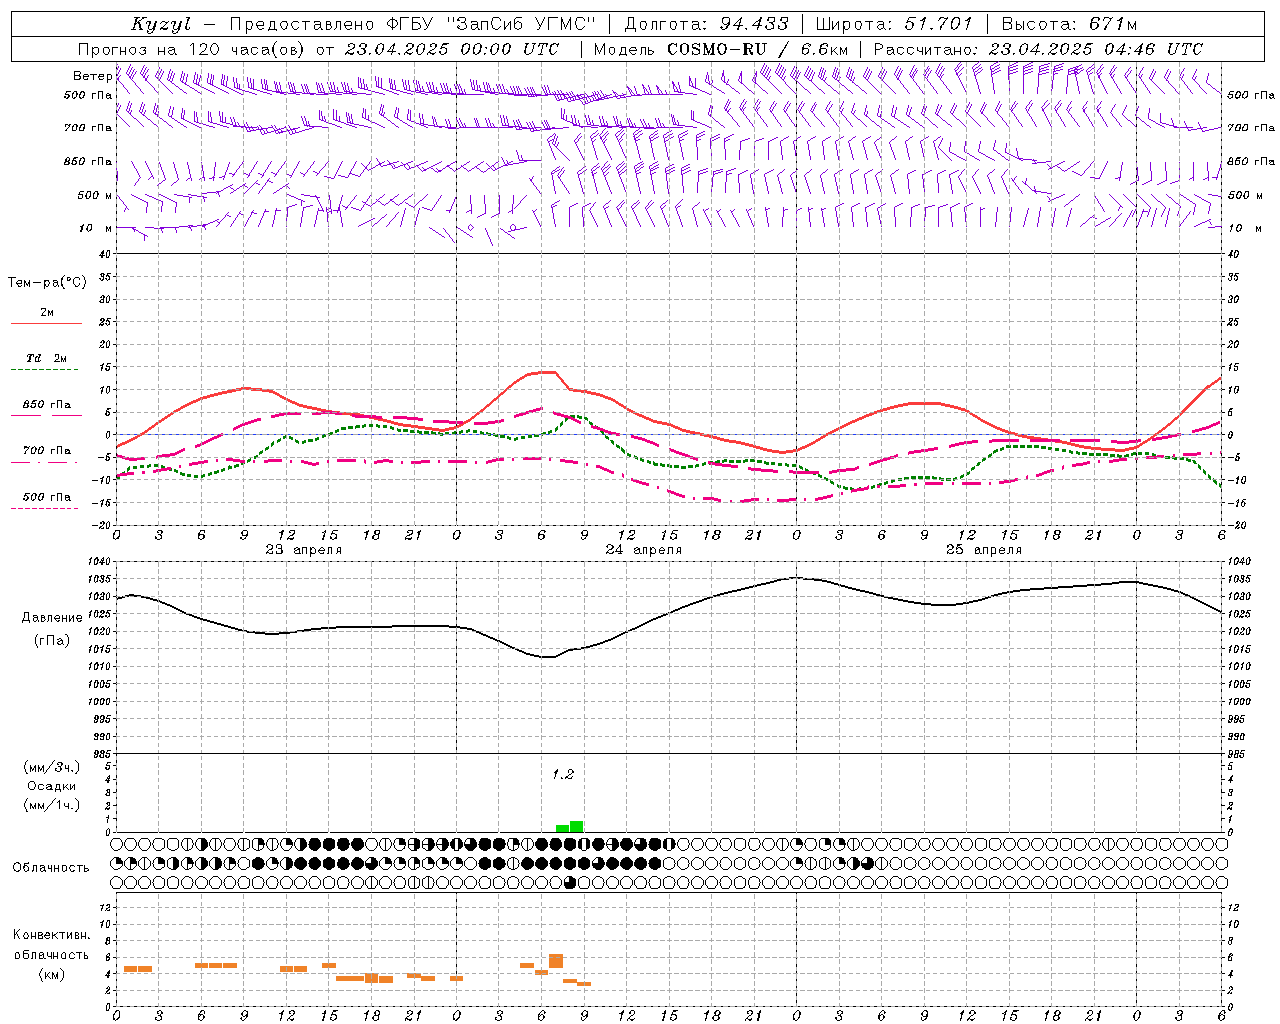1280x1024 pixels.
Task: Click the "Конвективн." convective cloud label
Action: coord(52,935)
